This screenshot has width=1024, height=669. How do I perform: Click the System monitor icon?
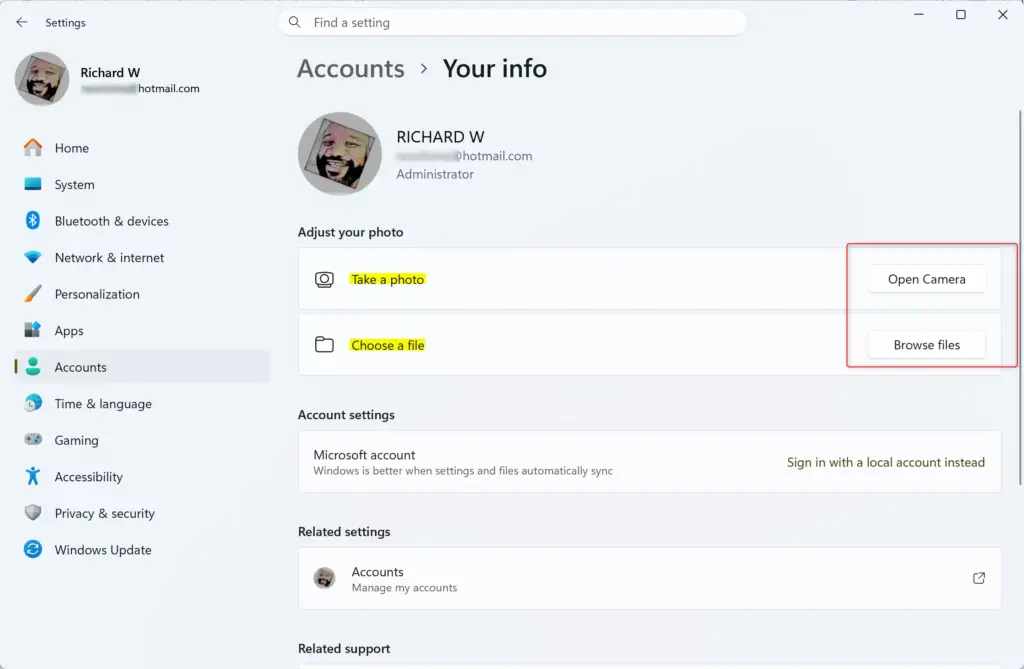33,184
